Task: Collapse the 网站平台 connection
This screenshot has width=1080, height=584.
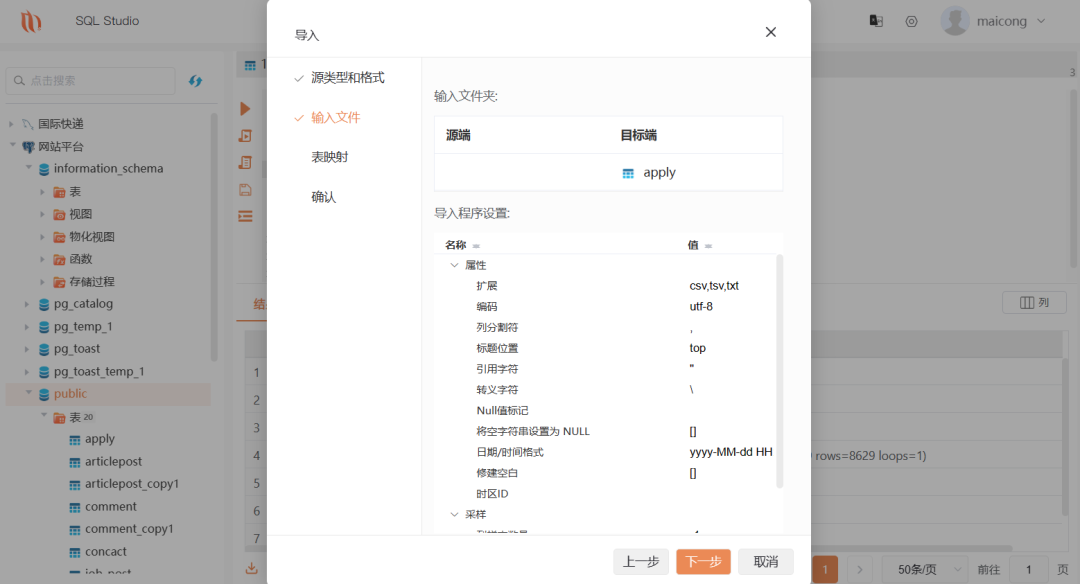Action: 12,145
